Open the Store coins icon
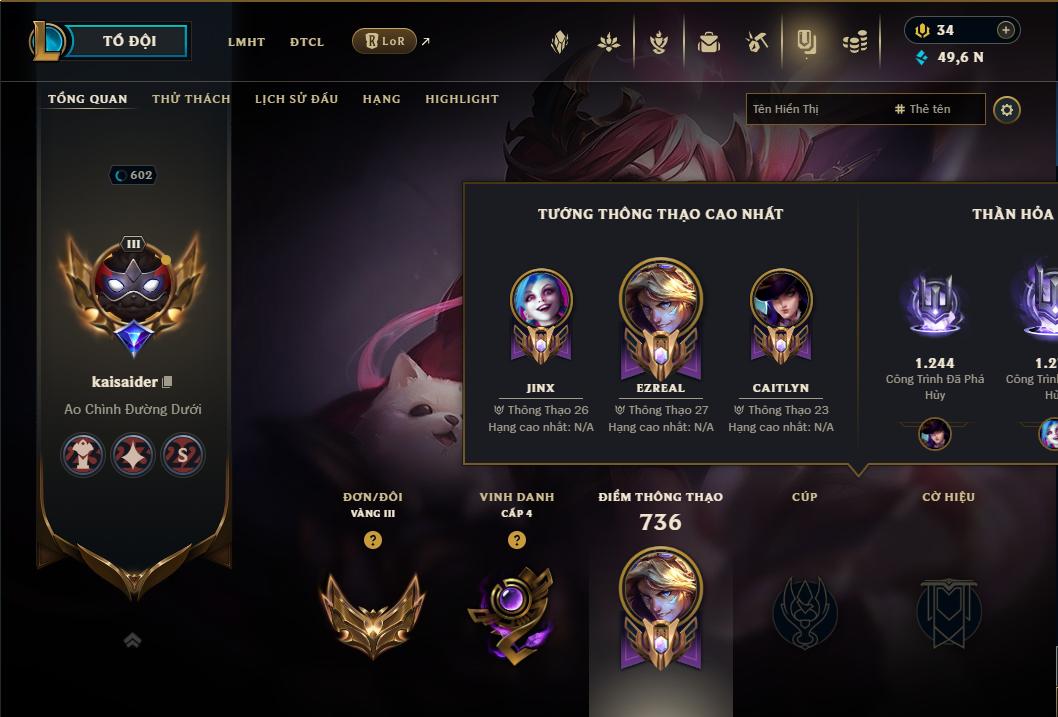1058x717 pixels. coord(855,42)
